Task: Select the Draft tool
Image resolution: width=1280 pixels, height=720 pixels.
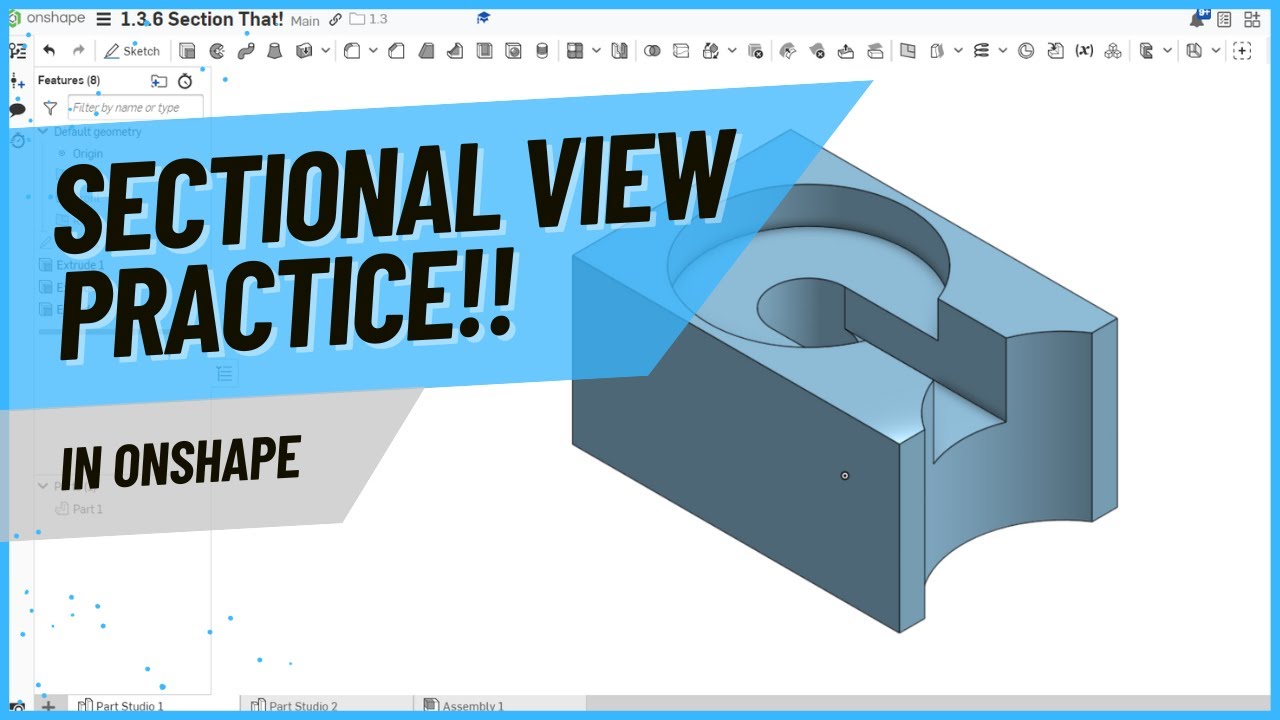Action: (426, 51)
